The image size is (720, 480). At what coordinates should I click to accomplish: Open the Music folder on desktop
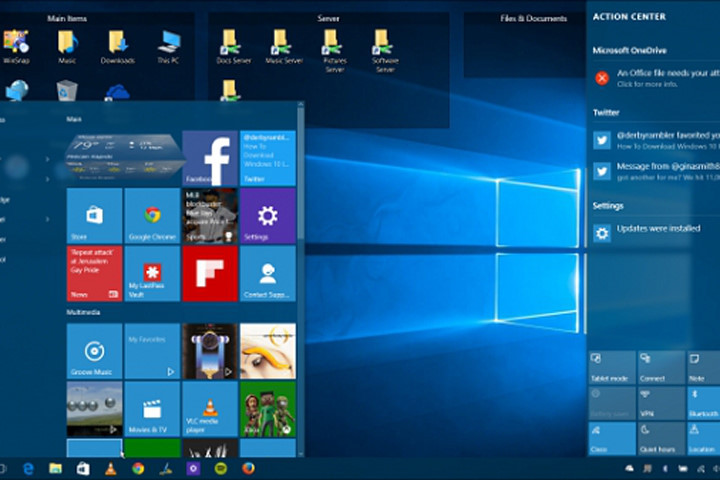(x=67, y=46)
